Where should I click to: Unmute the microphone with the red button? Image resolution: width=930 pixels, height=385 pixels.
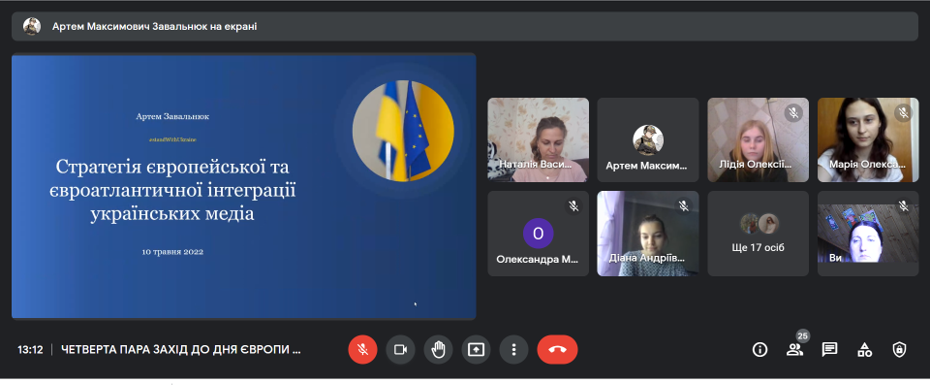click(362, 350)
